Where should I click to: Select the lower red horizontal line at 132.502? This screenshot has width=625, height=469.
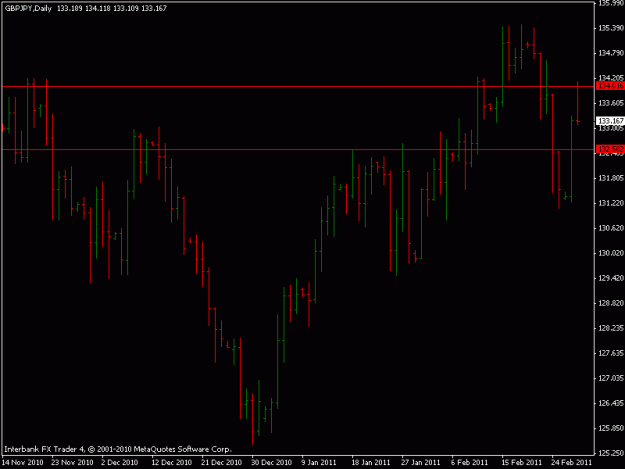[x=298, y=149]
